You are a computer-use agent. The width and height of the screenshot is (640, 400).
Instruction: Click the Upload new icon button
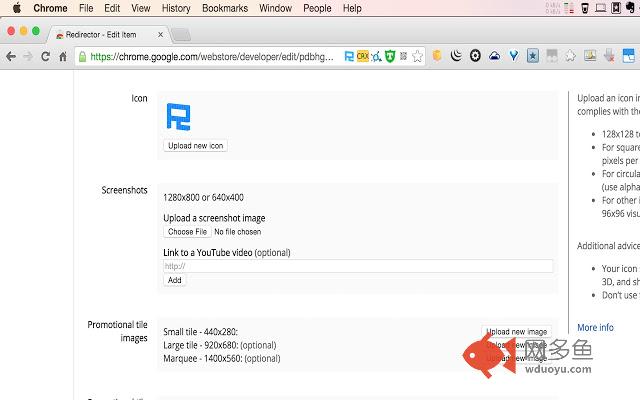196,146
